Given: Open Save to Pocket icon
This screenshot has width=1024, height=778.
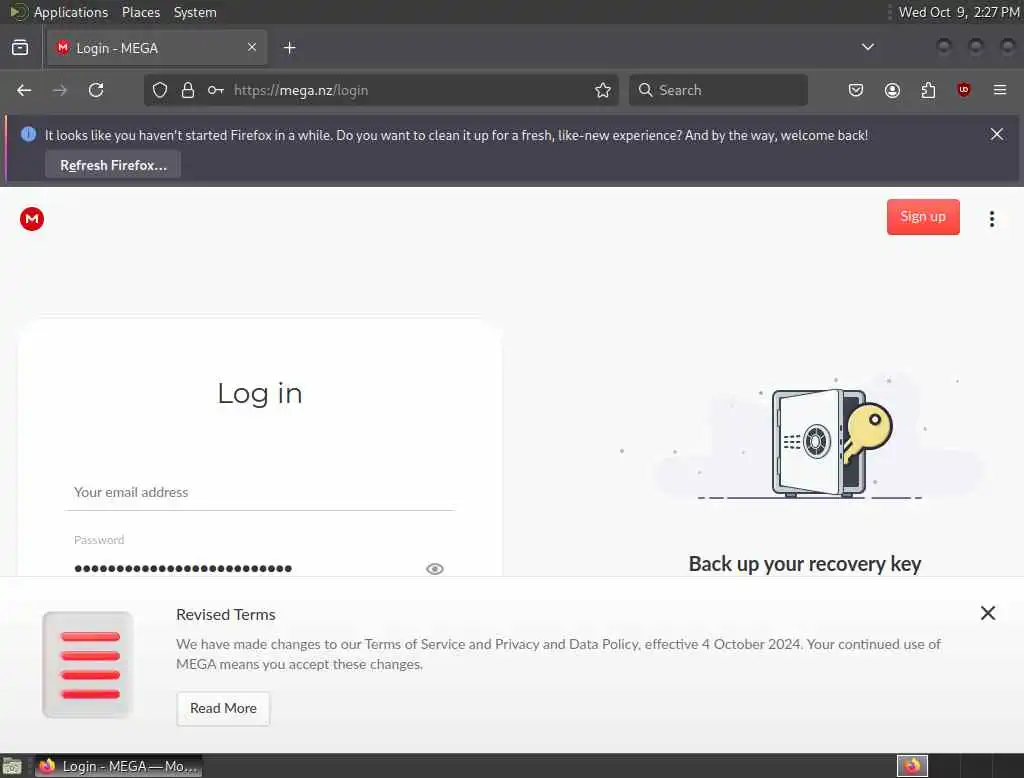Looking at the screenshot, I should [856, 90].
